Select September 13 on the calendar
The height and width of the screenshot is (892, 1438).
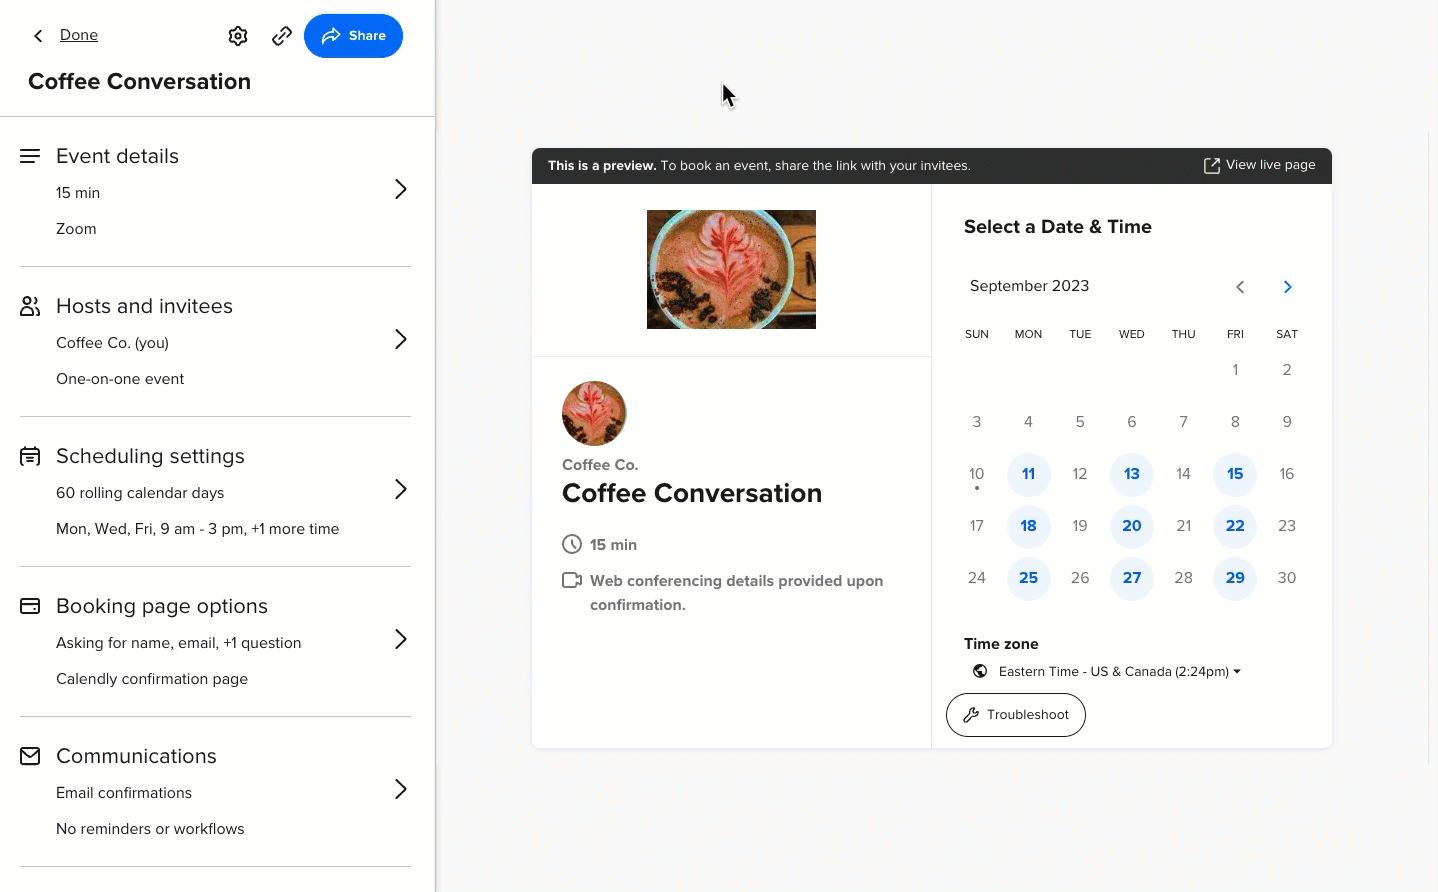coord(1131,474)
